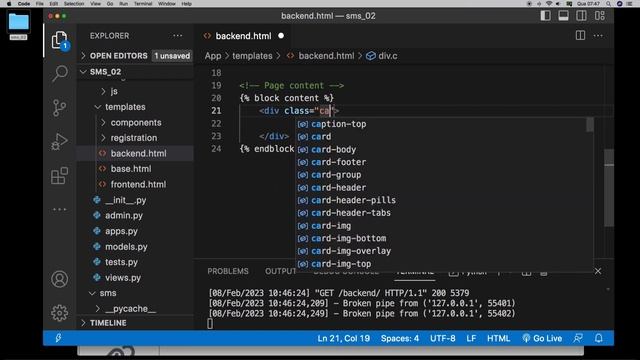Open notifications bell in status bar

(x=598, y=338)
